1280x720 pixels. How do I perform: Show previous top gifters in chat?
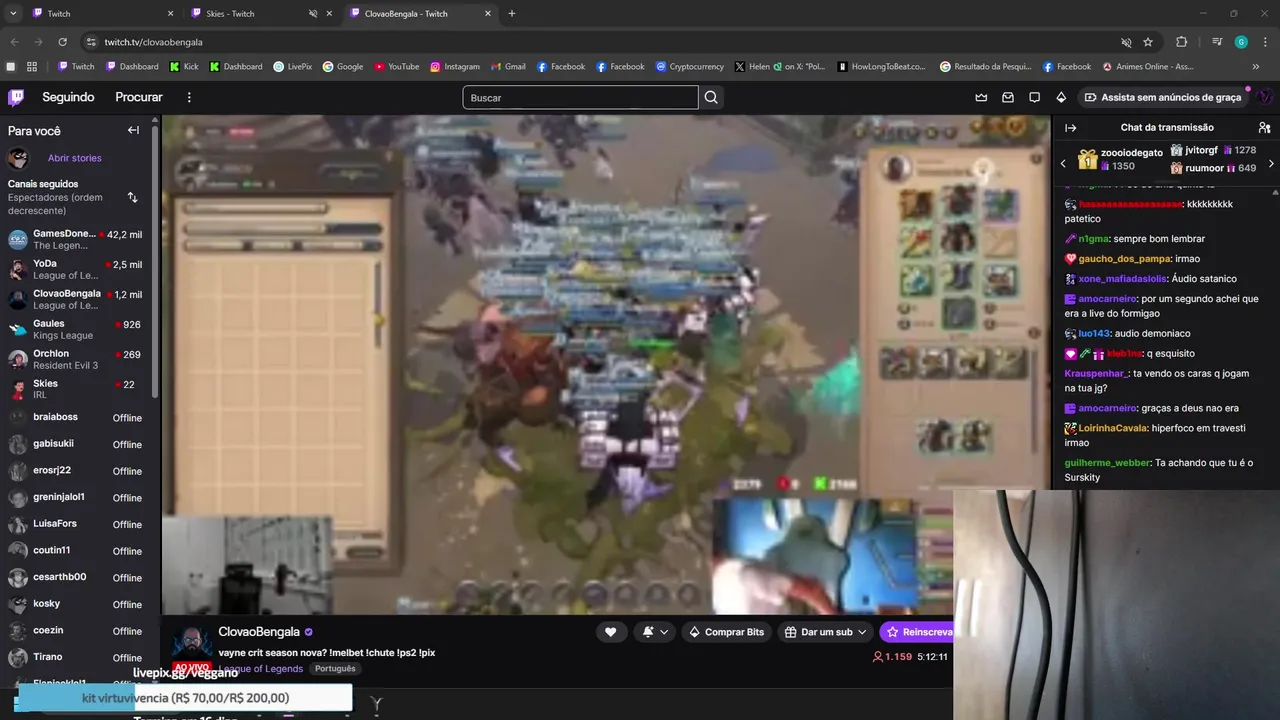tap(1063, 163)
